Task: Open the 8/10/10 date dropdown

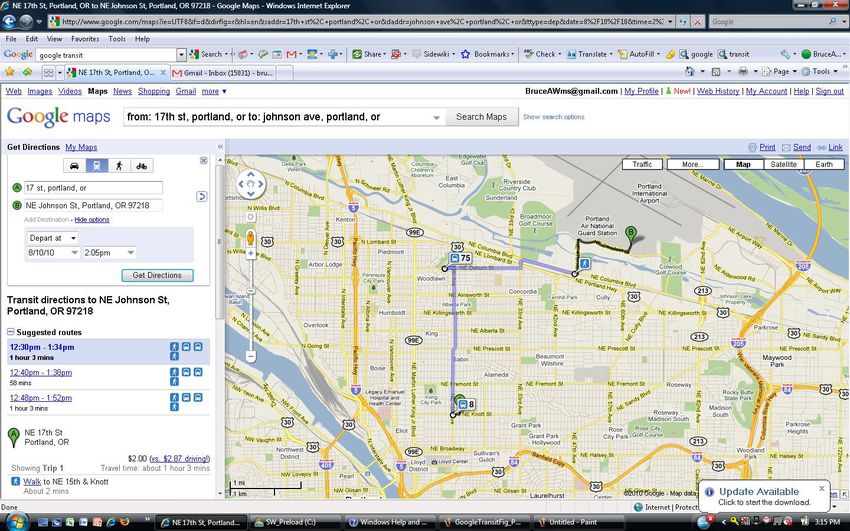Action: 53,252
